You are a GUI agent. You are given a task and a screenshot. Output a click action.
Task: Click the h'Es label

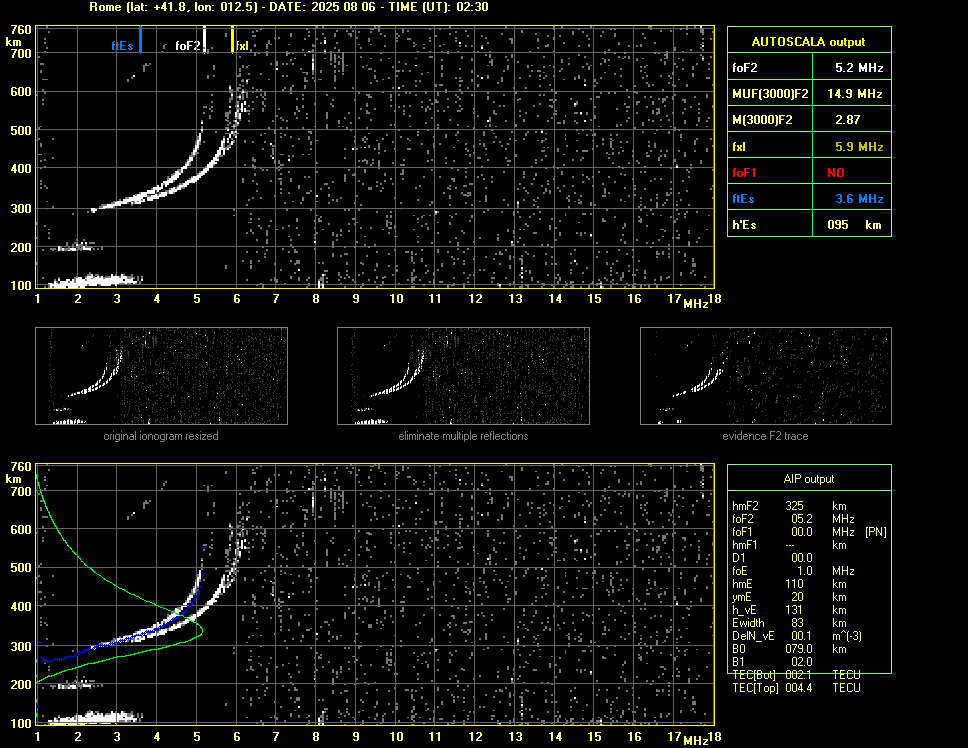(744, 225)
